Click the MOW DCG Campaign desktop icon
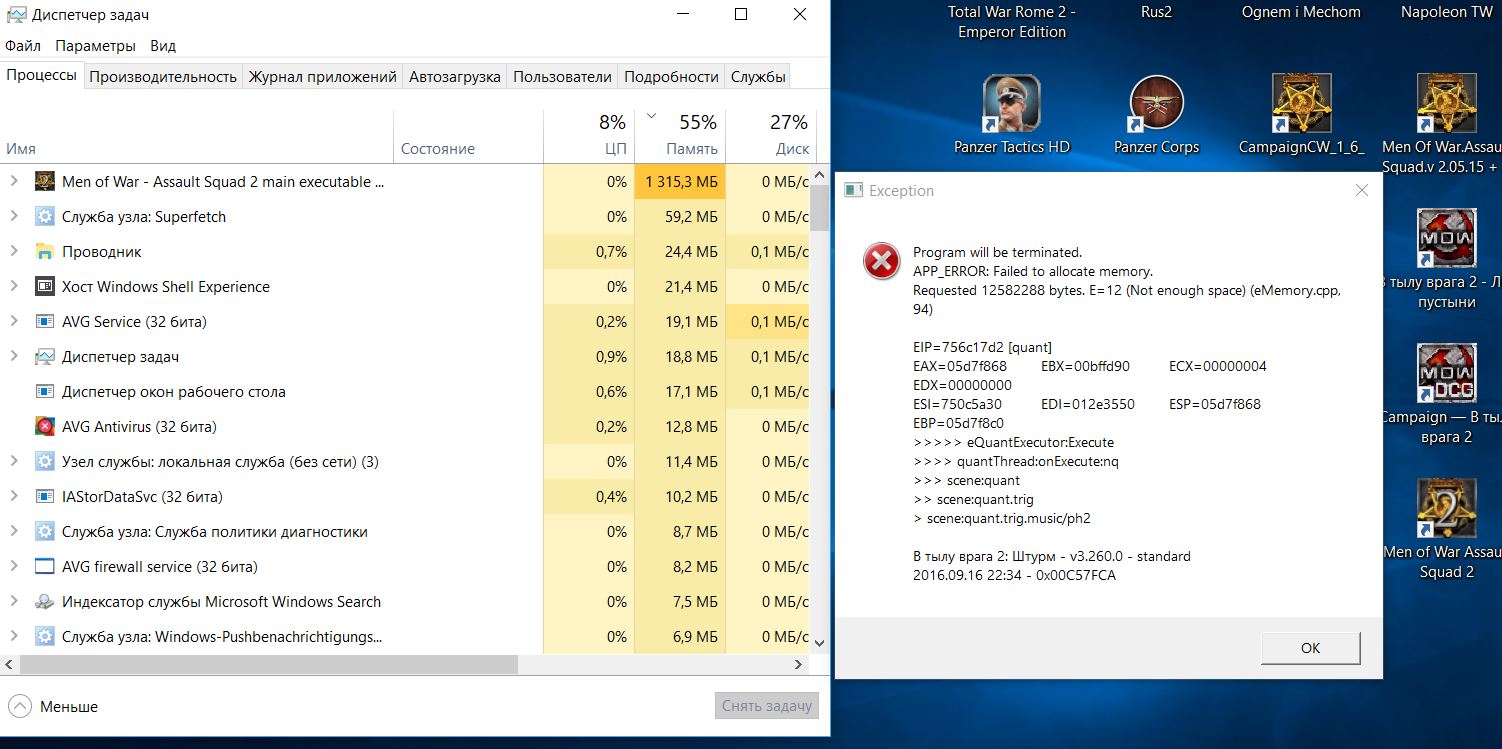1502x749 pixels. pyautogui.click(x=1446, y=373)
